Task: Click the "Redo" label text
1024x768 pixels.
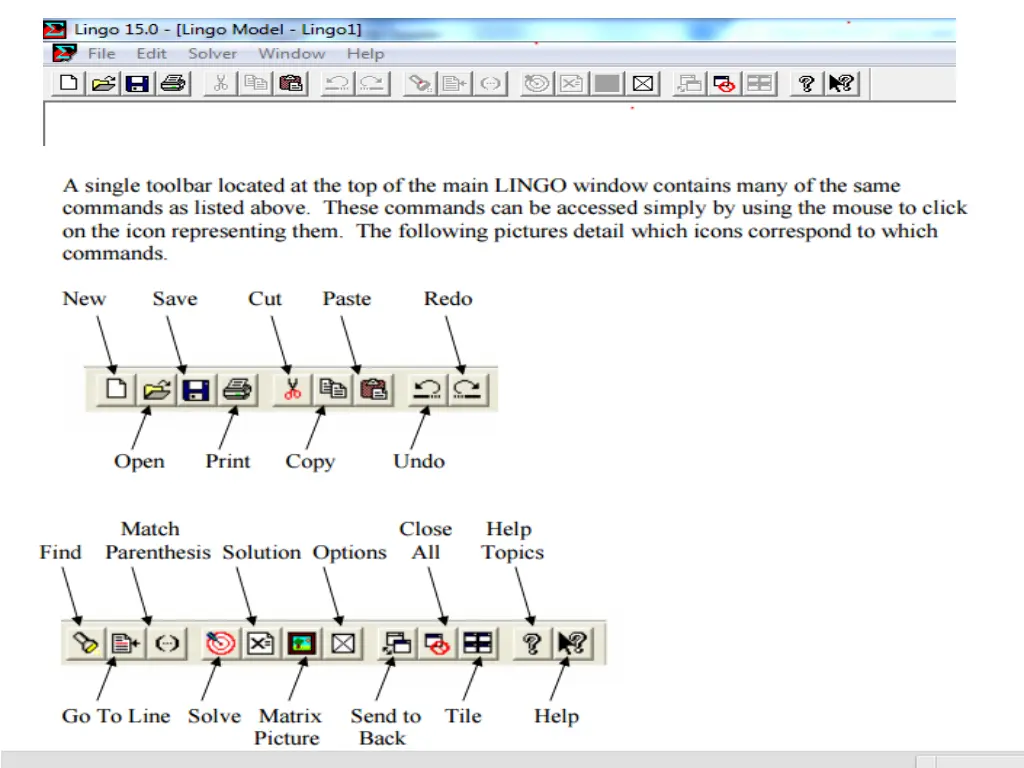Action: [x=448, y=298]
